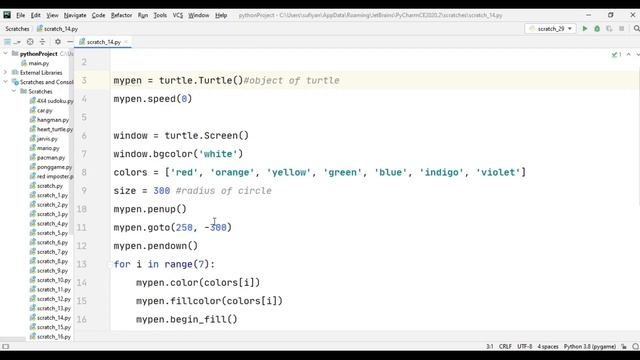
Task: Open the Window menu
Action: 198,15
